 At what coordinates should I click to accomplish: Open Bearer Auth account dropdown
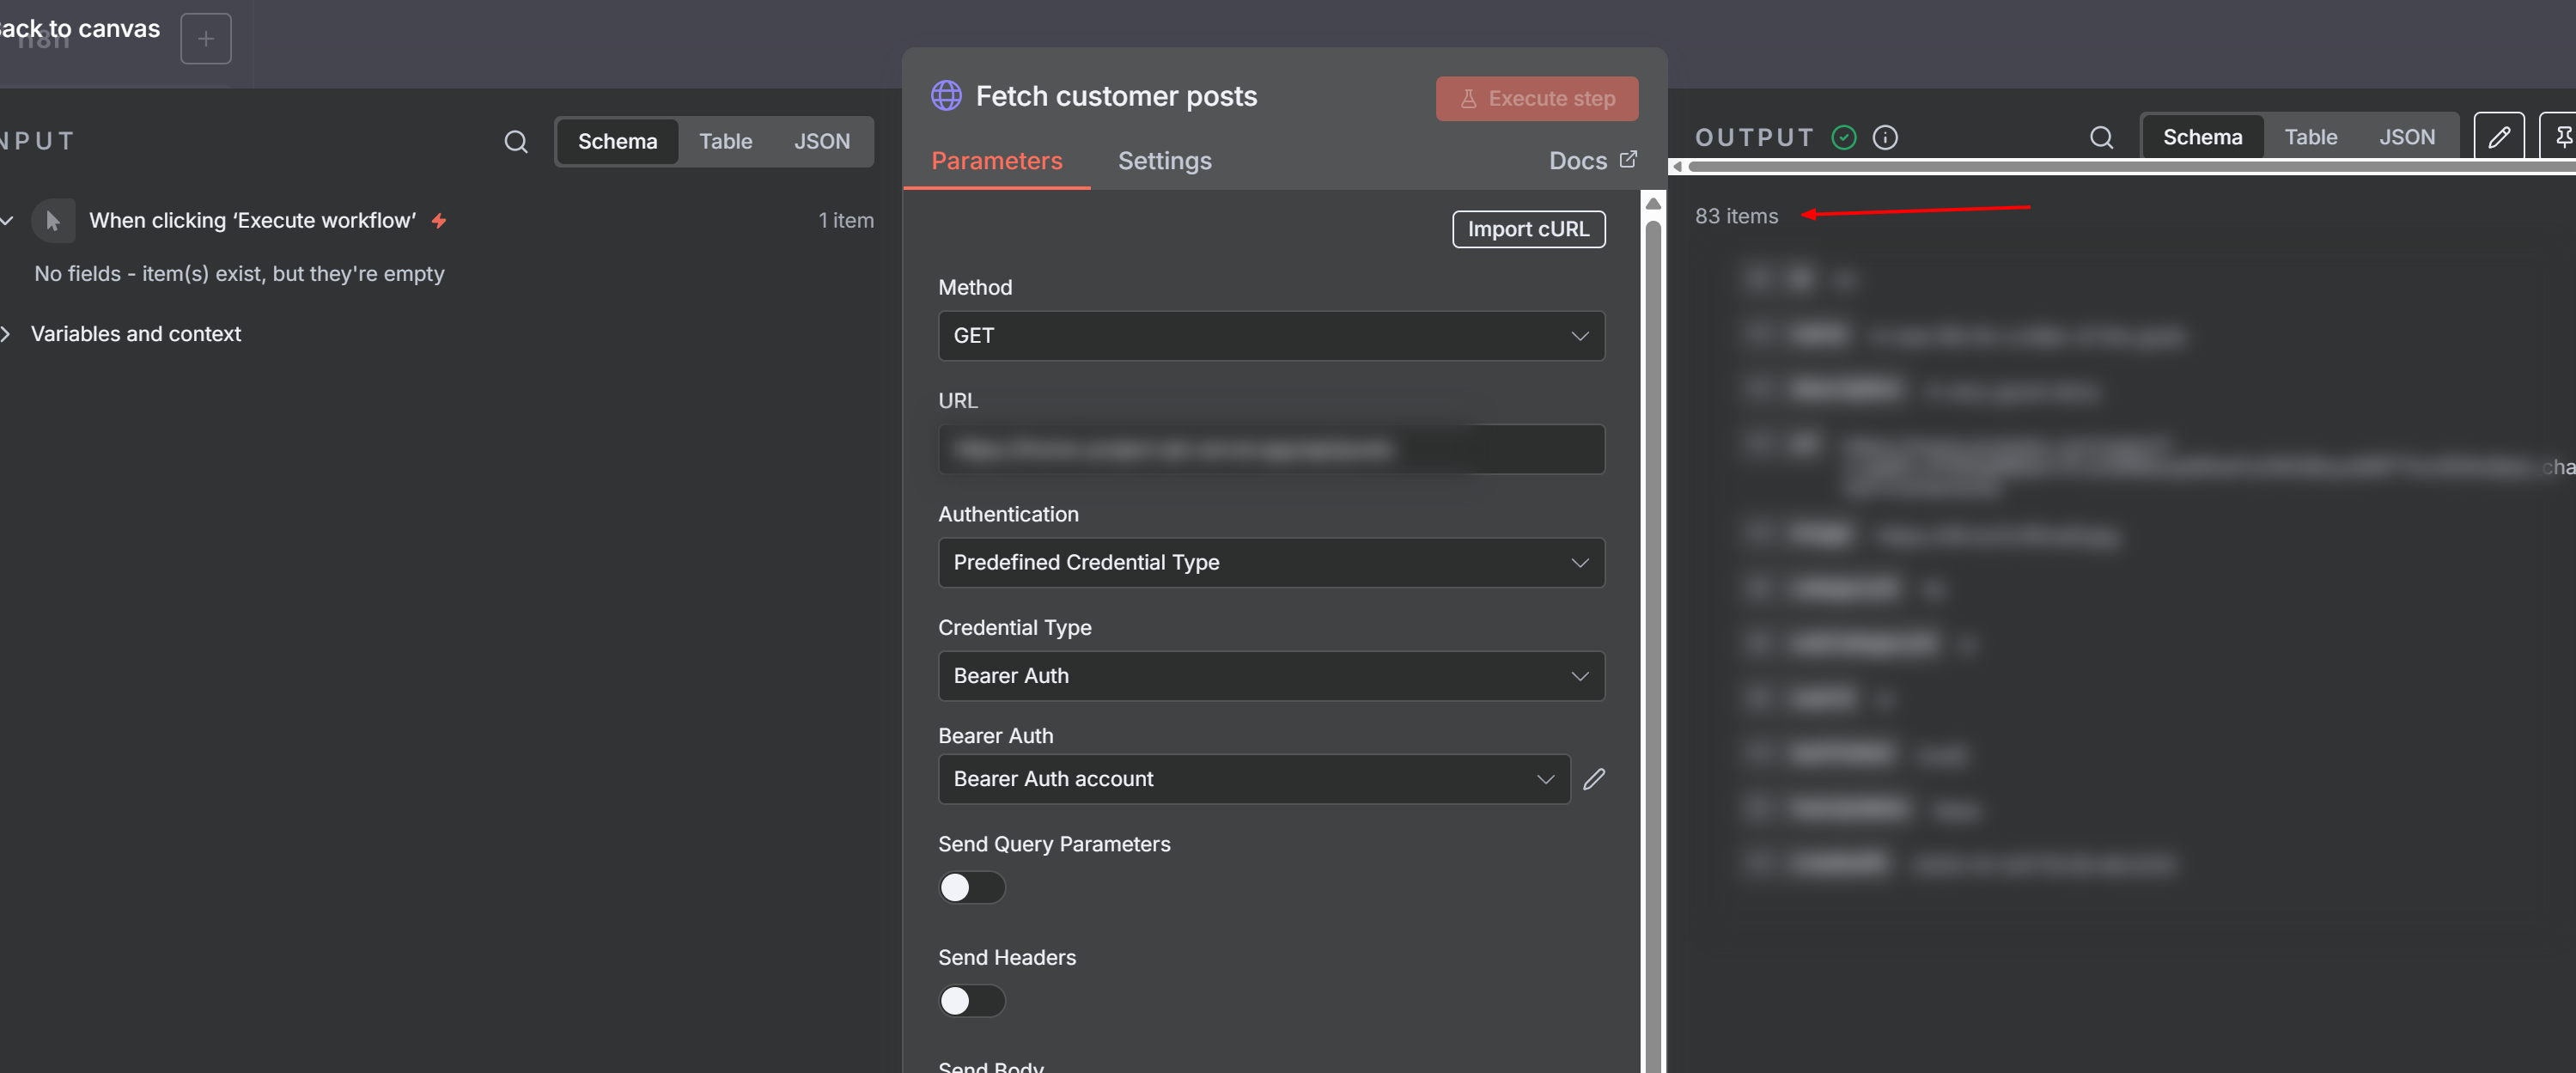1254,779
